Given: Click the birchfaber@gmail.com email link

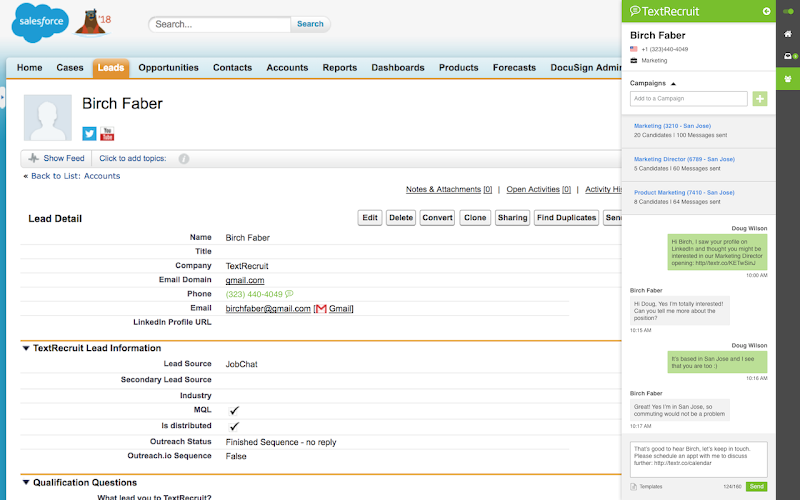Looking at the screenshot, I should coord(268,309).
